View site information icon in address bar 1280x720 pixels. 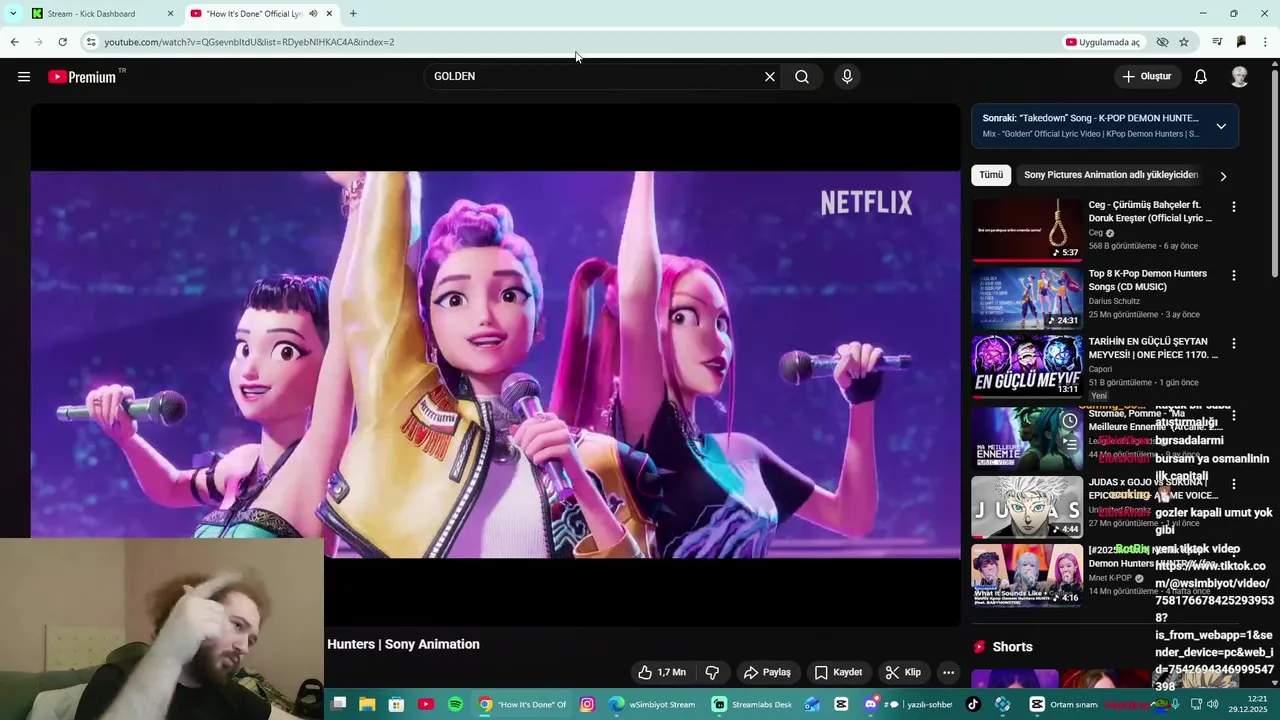click(91, 42)
